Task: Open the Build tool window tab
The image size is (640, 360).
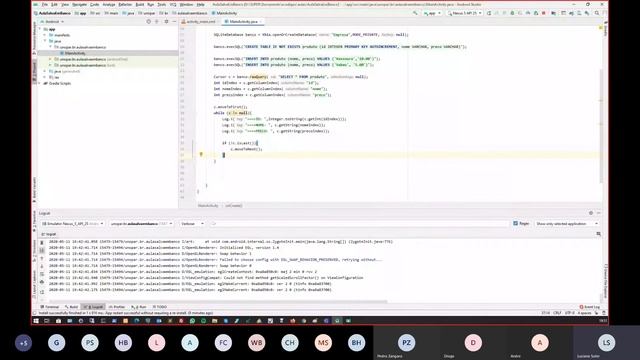Action: pyautogui.click(x=72, y=307)
